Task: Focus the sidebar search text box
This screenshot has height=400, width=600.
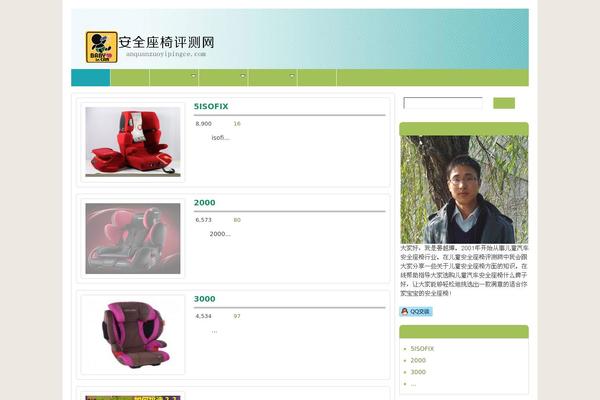Action: point(443,103)
